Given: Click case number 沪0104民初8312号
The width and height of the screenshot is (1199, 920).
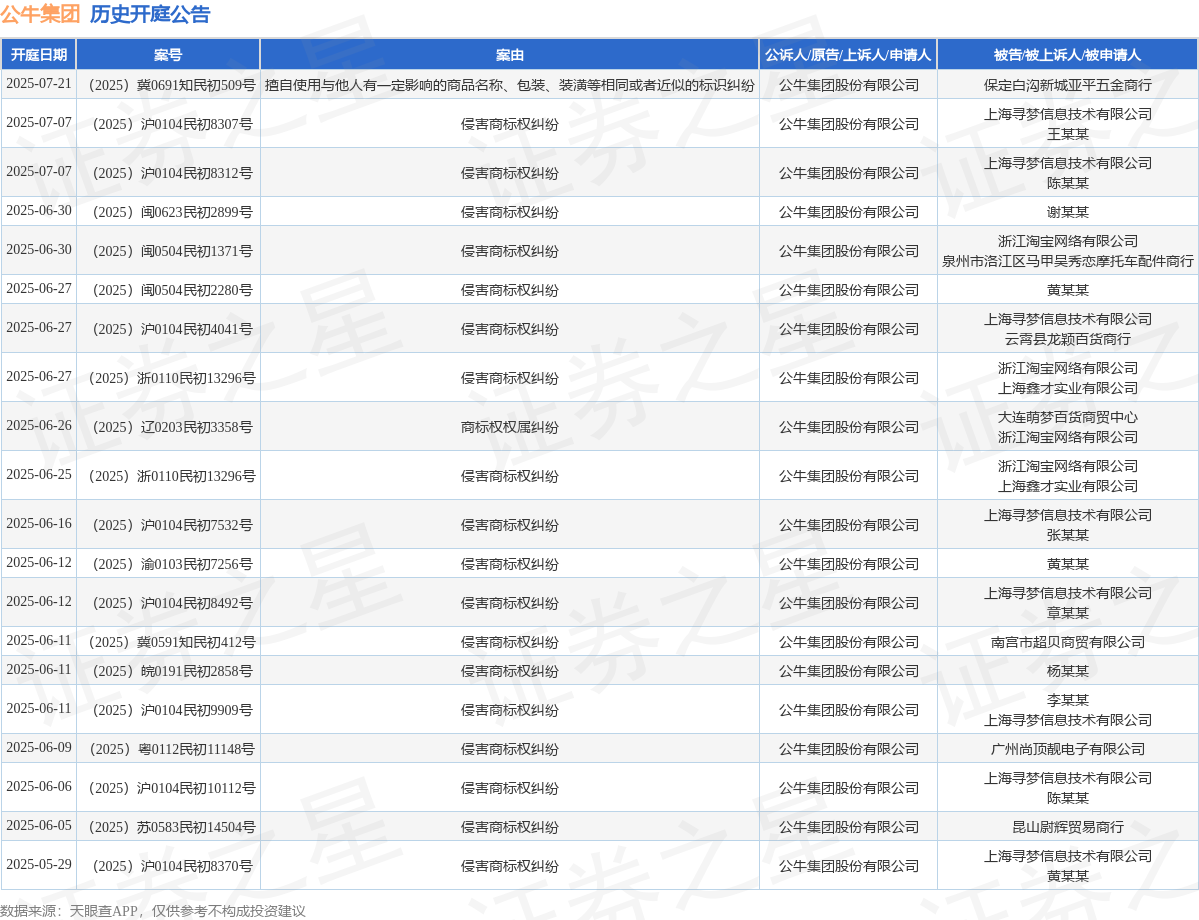Looking at the screenshot, I should 172,173.
